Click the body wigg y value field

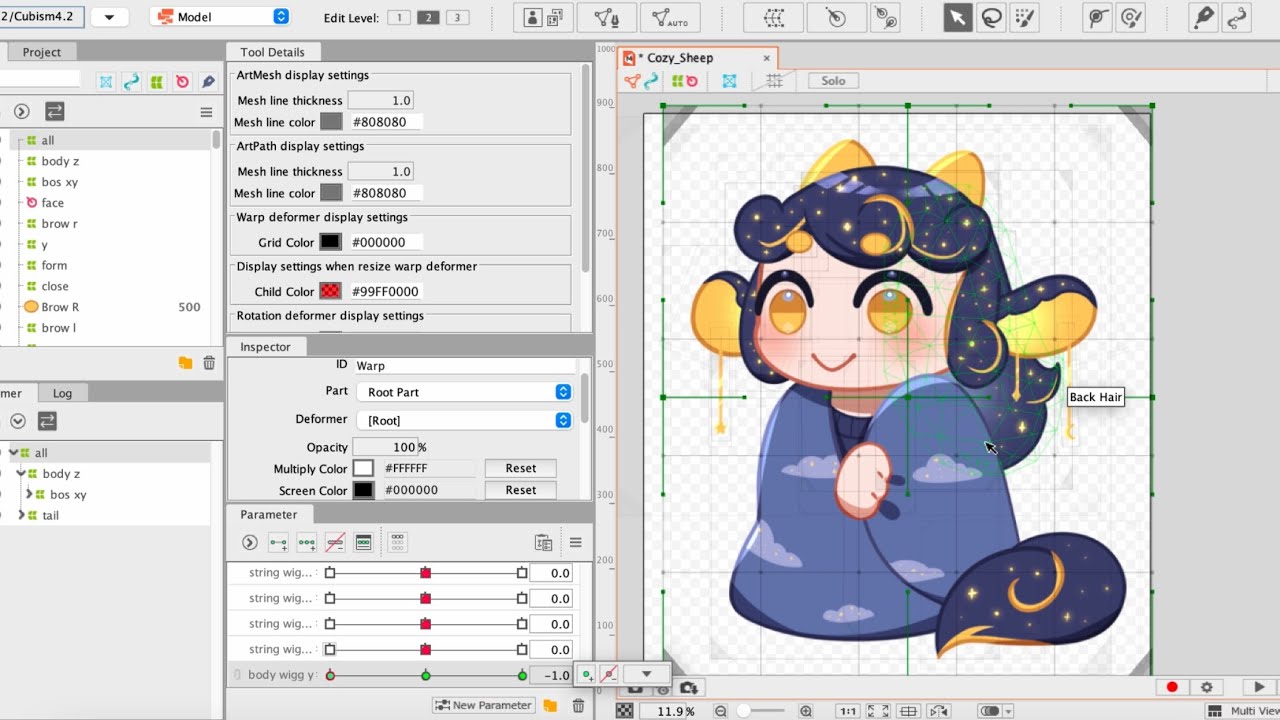pos(551,675)
